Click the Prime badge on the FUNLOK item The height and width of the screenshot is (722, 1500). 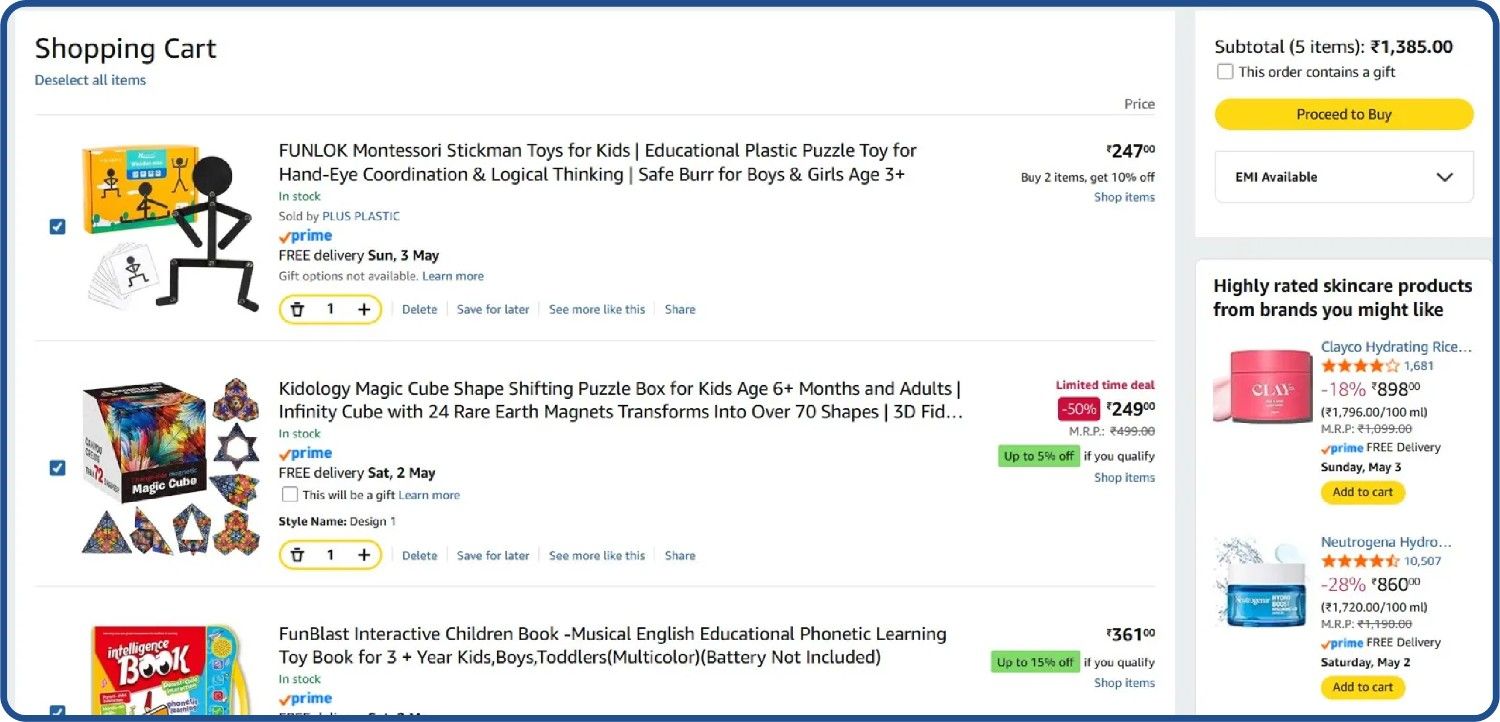(305, 235)
